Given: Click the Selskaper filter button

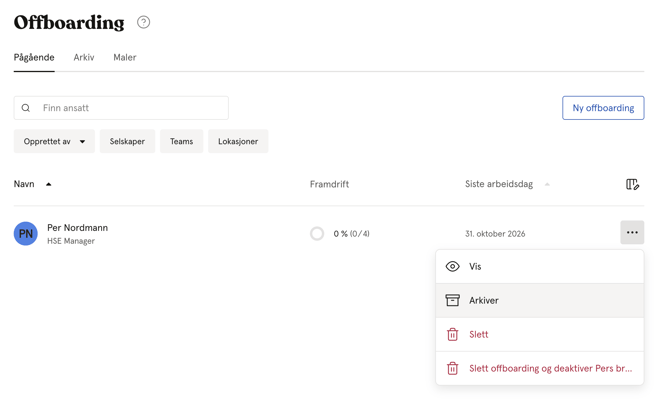Looking at the screenshot, I should (127, 141).
